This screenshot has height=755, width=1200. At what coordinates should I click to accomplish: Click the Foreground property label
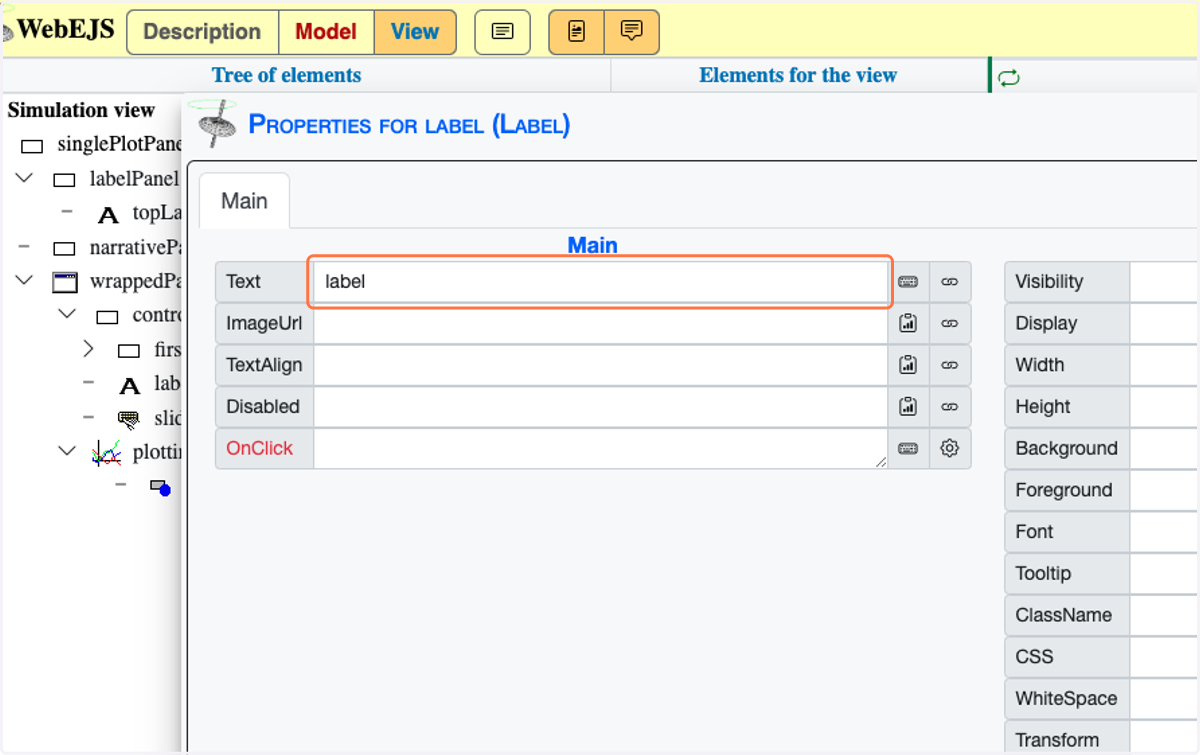[1067, 490]
